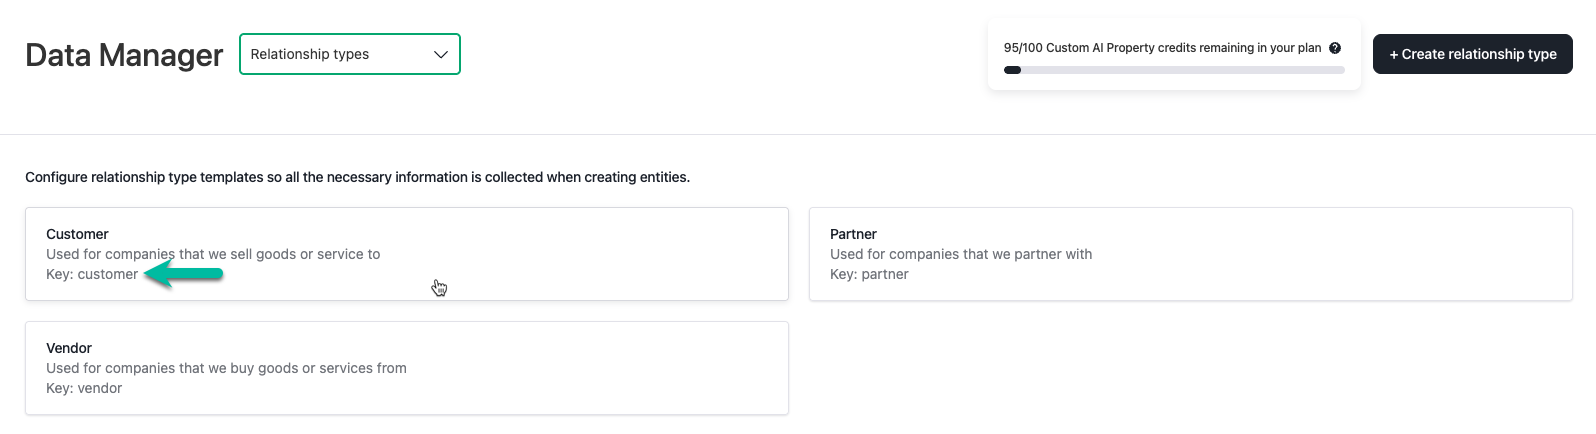1596x434 pixels.
Task: Click the Configure relationship type templates instruction text
Action: point(357,177)
